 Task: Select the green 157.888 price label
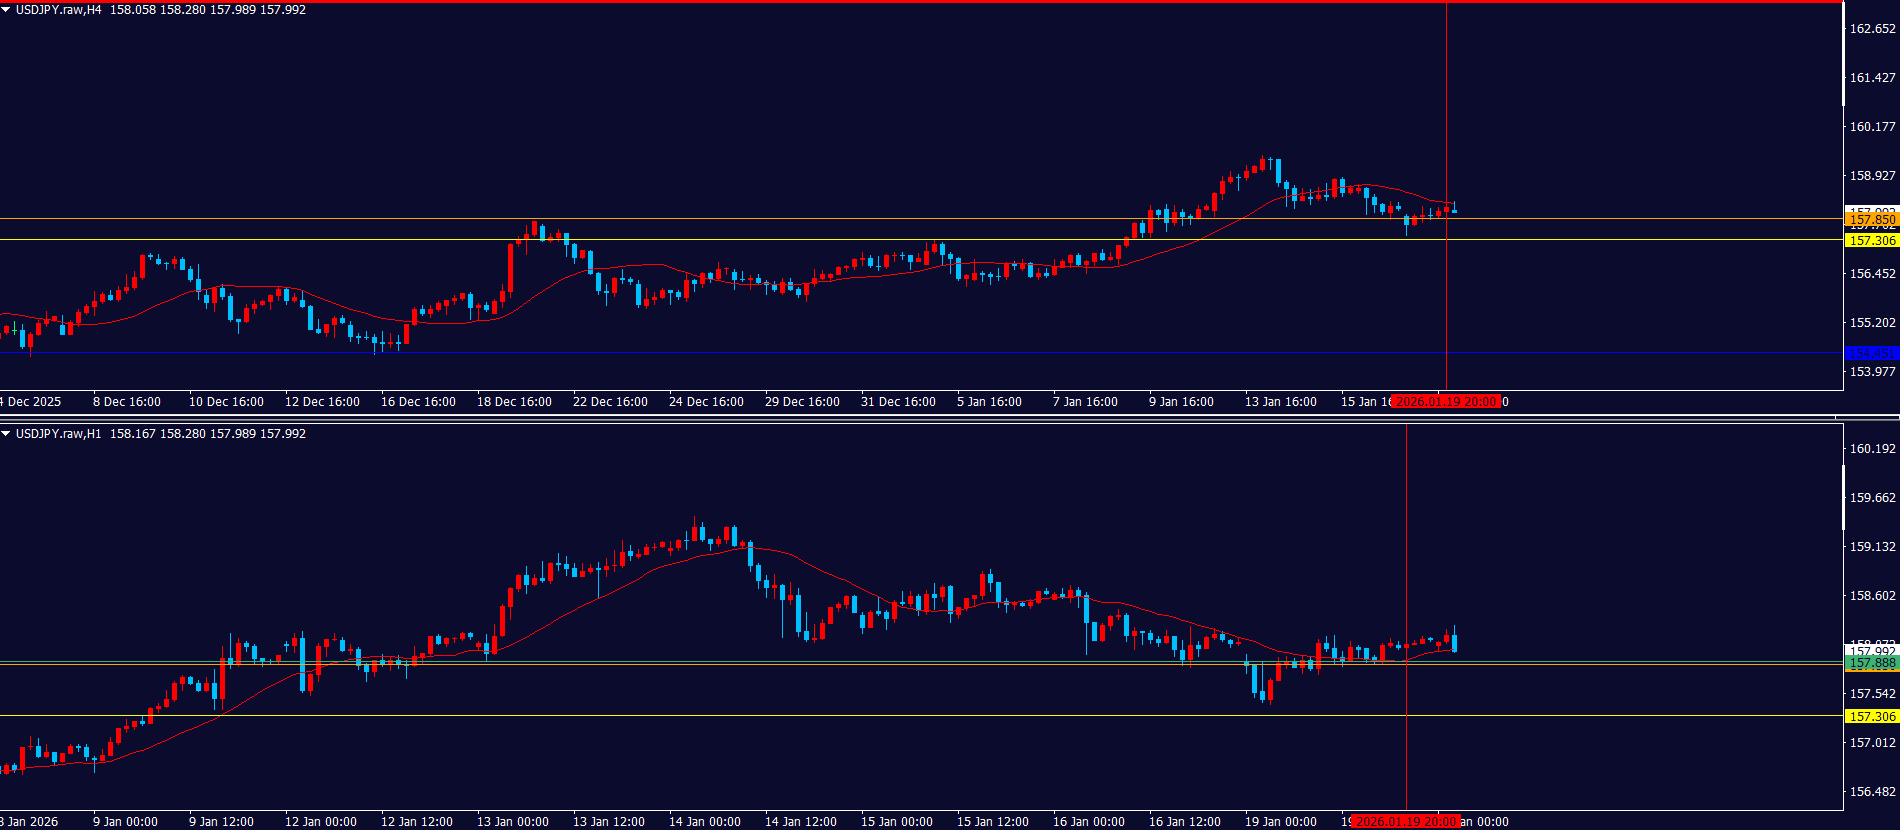(1871, 664)
